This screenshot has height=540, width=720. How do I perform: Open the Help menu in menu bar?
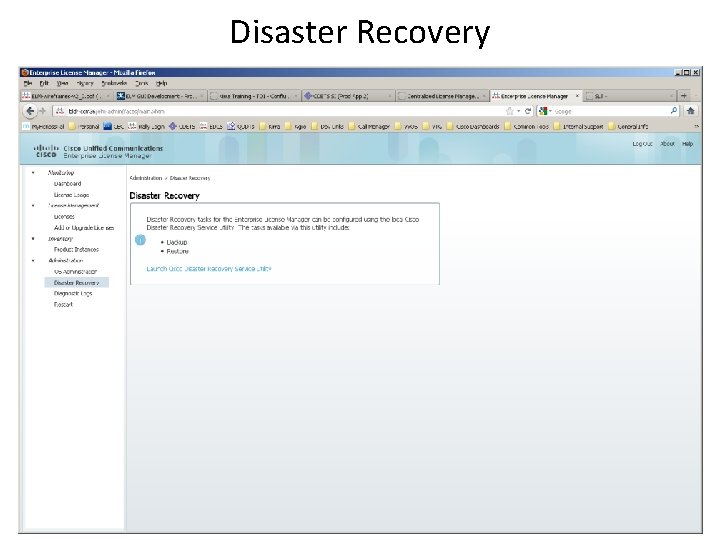[162, 83]
